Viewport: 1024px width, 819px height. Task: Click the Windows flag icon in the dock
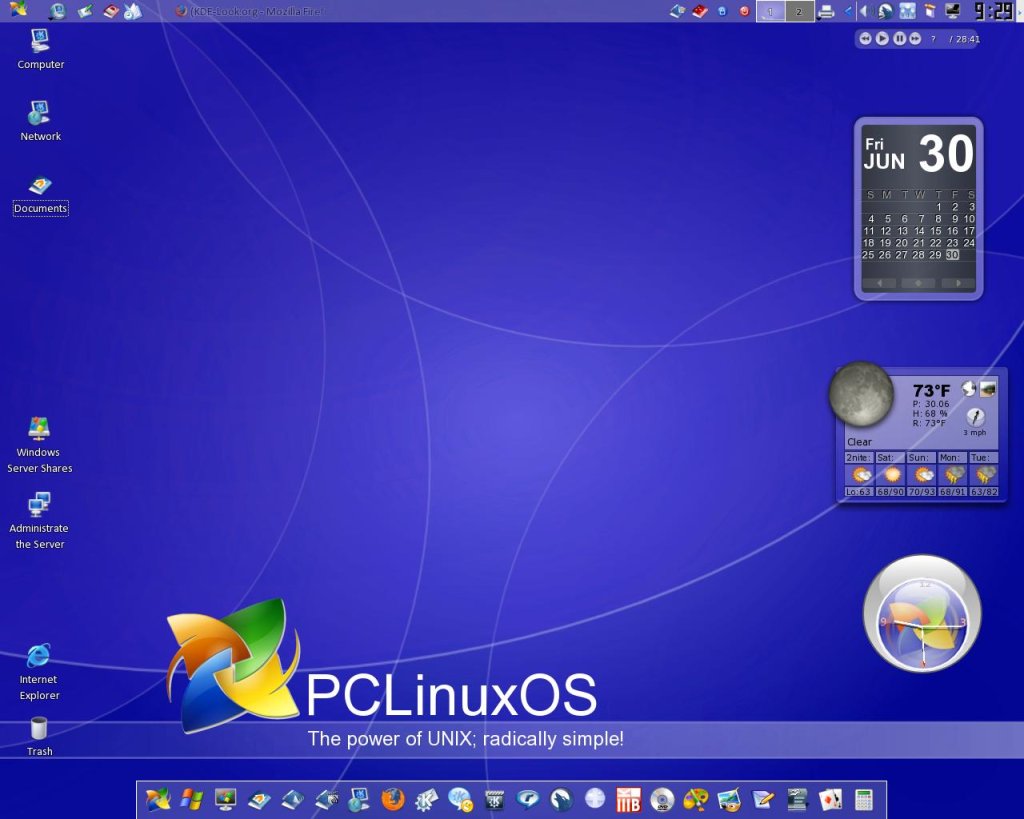[x=192, y=799]
